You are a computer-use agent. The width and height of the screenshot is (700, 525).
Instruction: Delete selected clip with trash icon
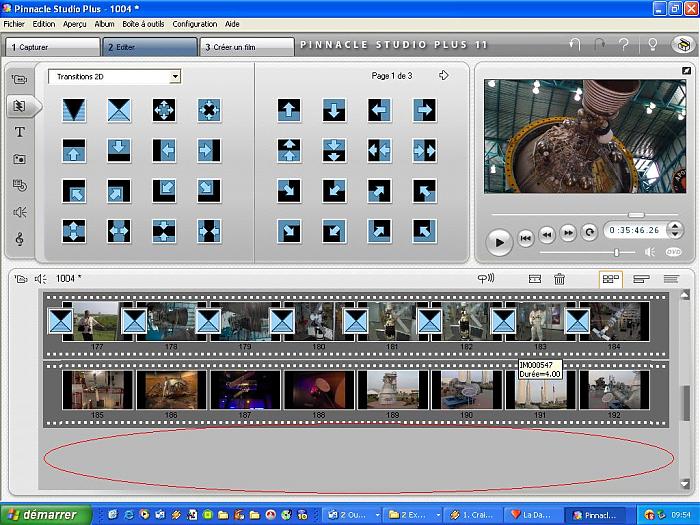[559, 279]
